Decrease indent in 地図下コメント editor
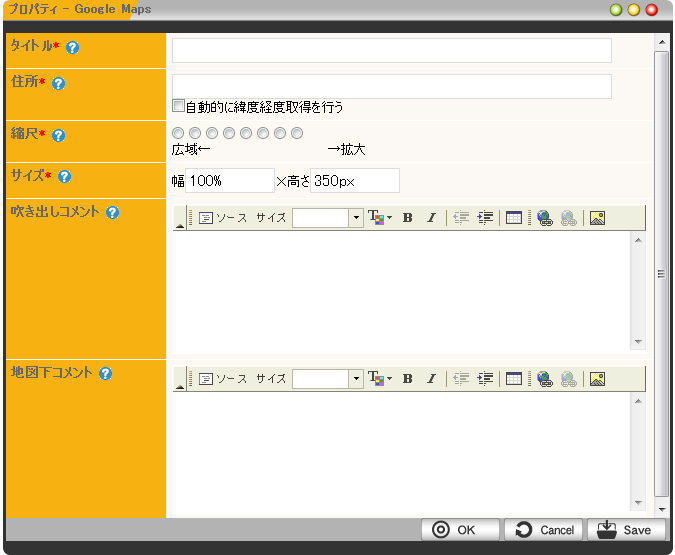This screenshot has width=675, height=555. pyautogui.click(x=461, y=379)
